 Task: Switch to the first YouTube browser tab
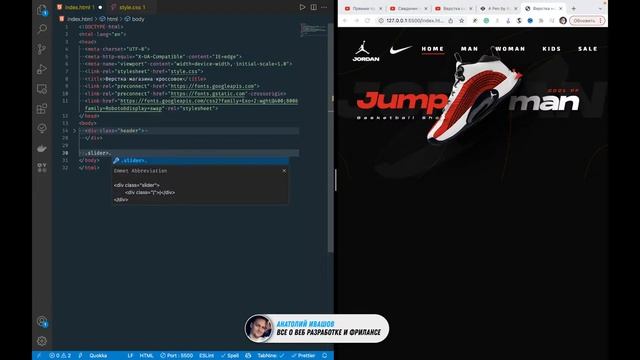point(362,8)
